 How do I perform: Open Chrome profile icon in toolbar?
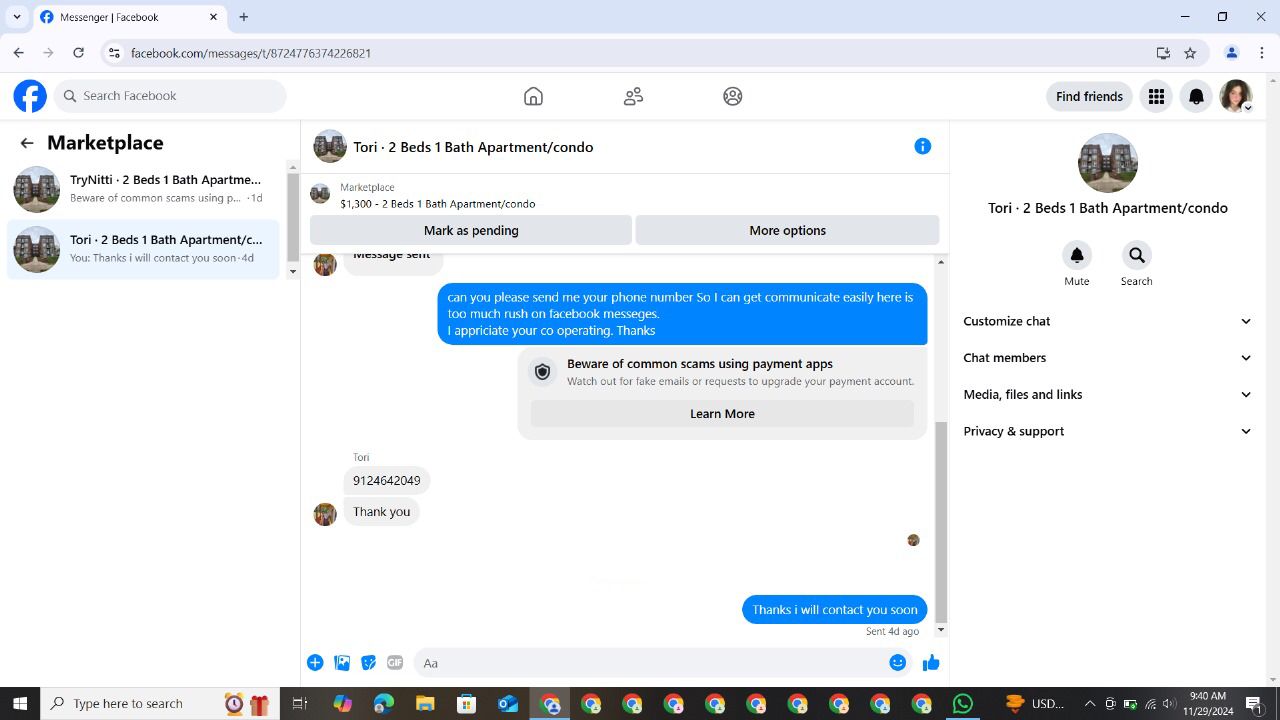pos(1232,53)
